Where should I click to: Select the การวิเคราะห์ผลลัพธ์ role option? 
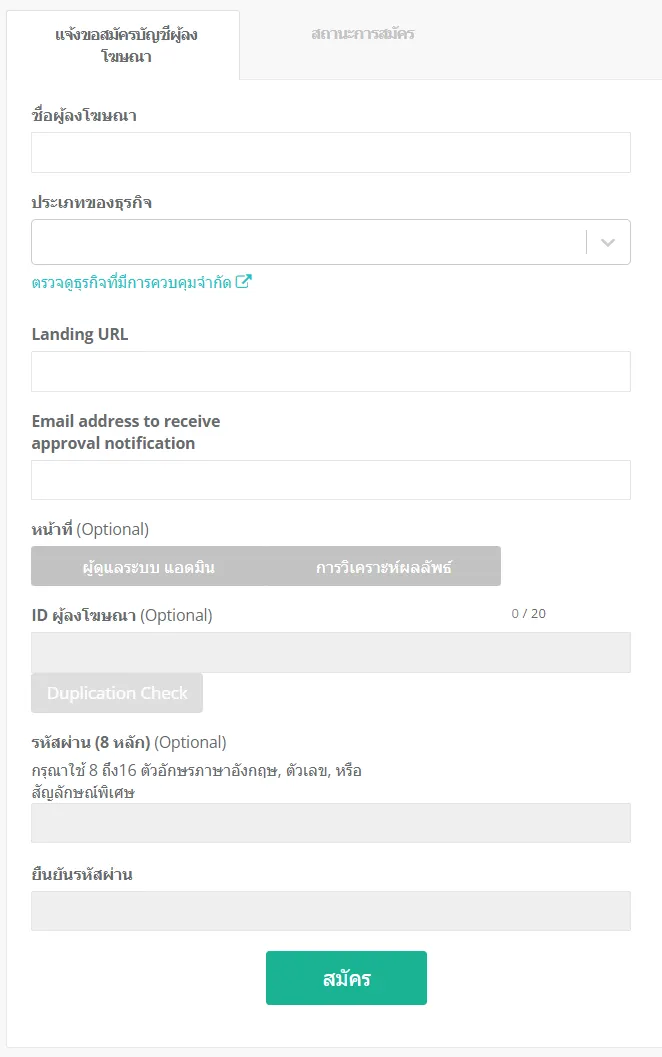click(384, 566)
